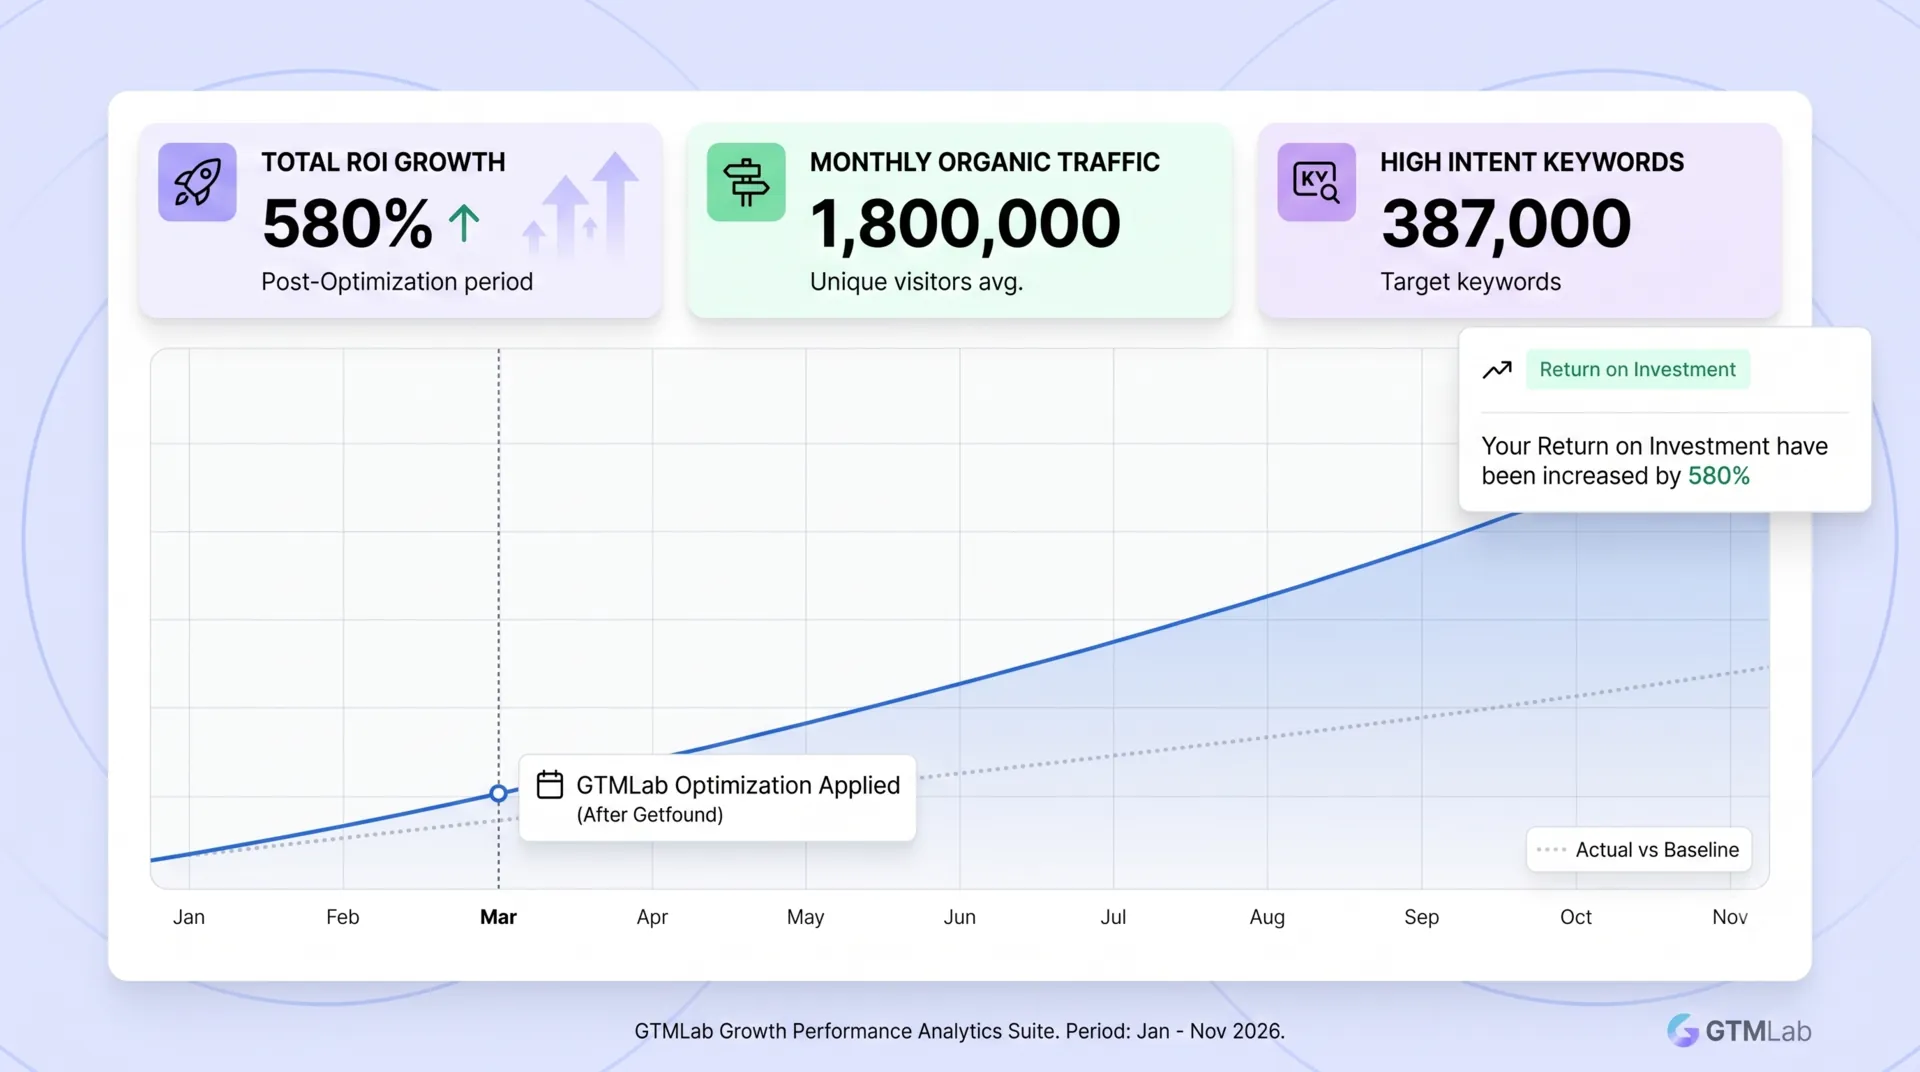
Task: Open the Monthly Organic Traffic card
Action: [959, 221]
